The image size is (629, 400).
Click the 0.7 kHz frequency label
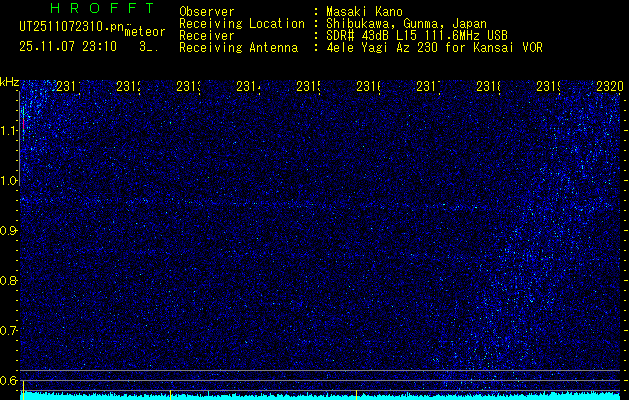click(x=9, y=331)
